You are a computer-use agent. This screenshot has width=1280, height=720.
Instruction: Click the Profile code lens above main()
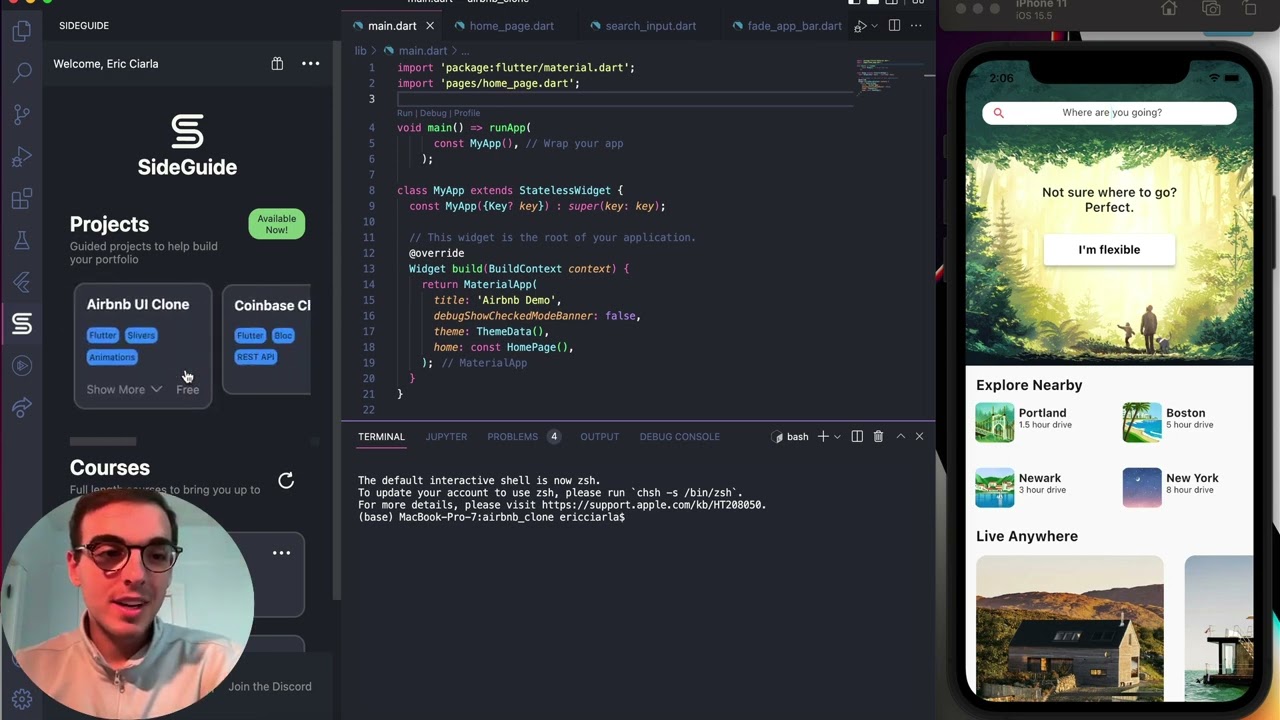(467, 113)
